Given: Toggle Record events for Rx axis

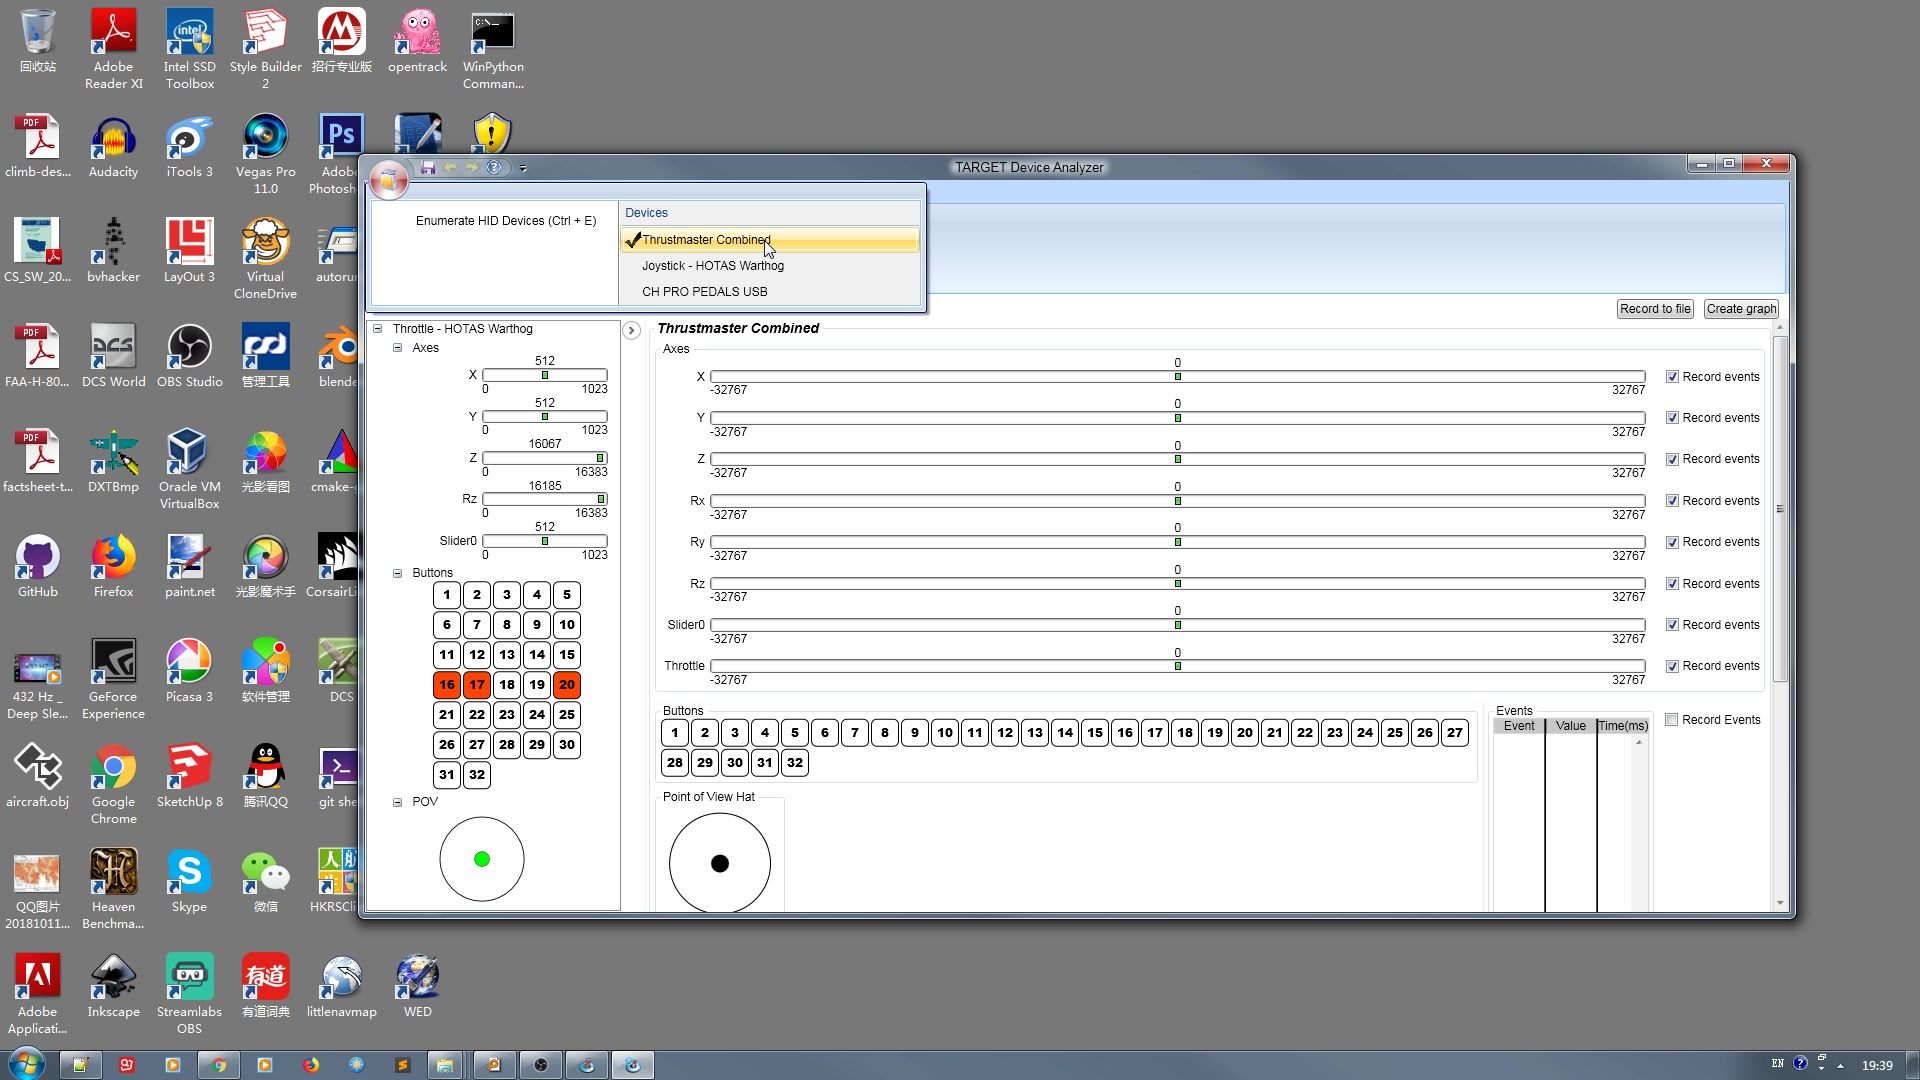Looking at the screenshot, I should 1672,501.
